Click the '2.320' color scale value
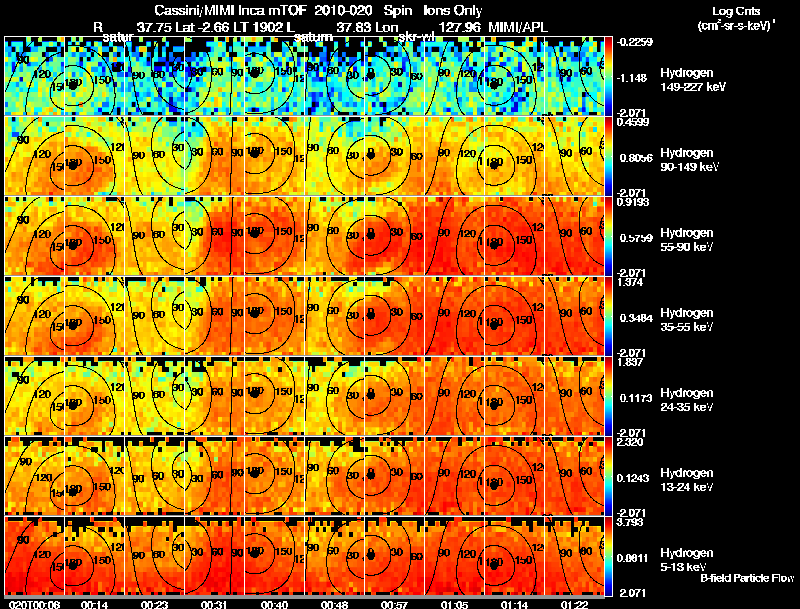The width and height of the screenshot is (800, 609). (x=630, y=442)
